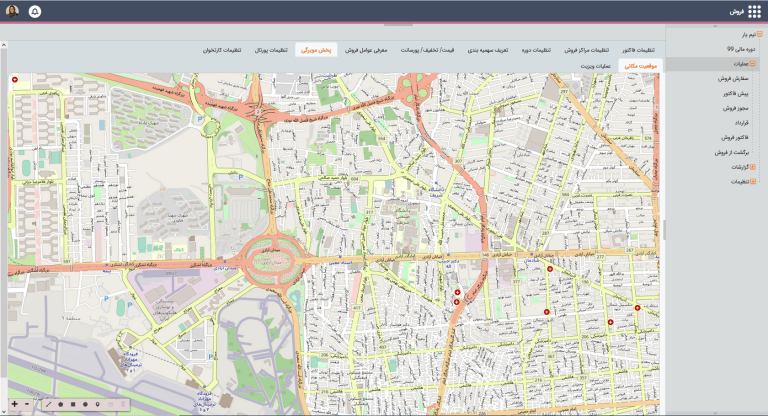This screenshot has height=416, width=768.
Task: Select the draw polyline tool
Action: coord(48,405)
